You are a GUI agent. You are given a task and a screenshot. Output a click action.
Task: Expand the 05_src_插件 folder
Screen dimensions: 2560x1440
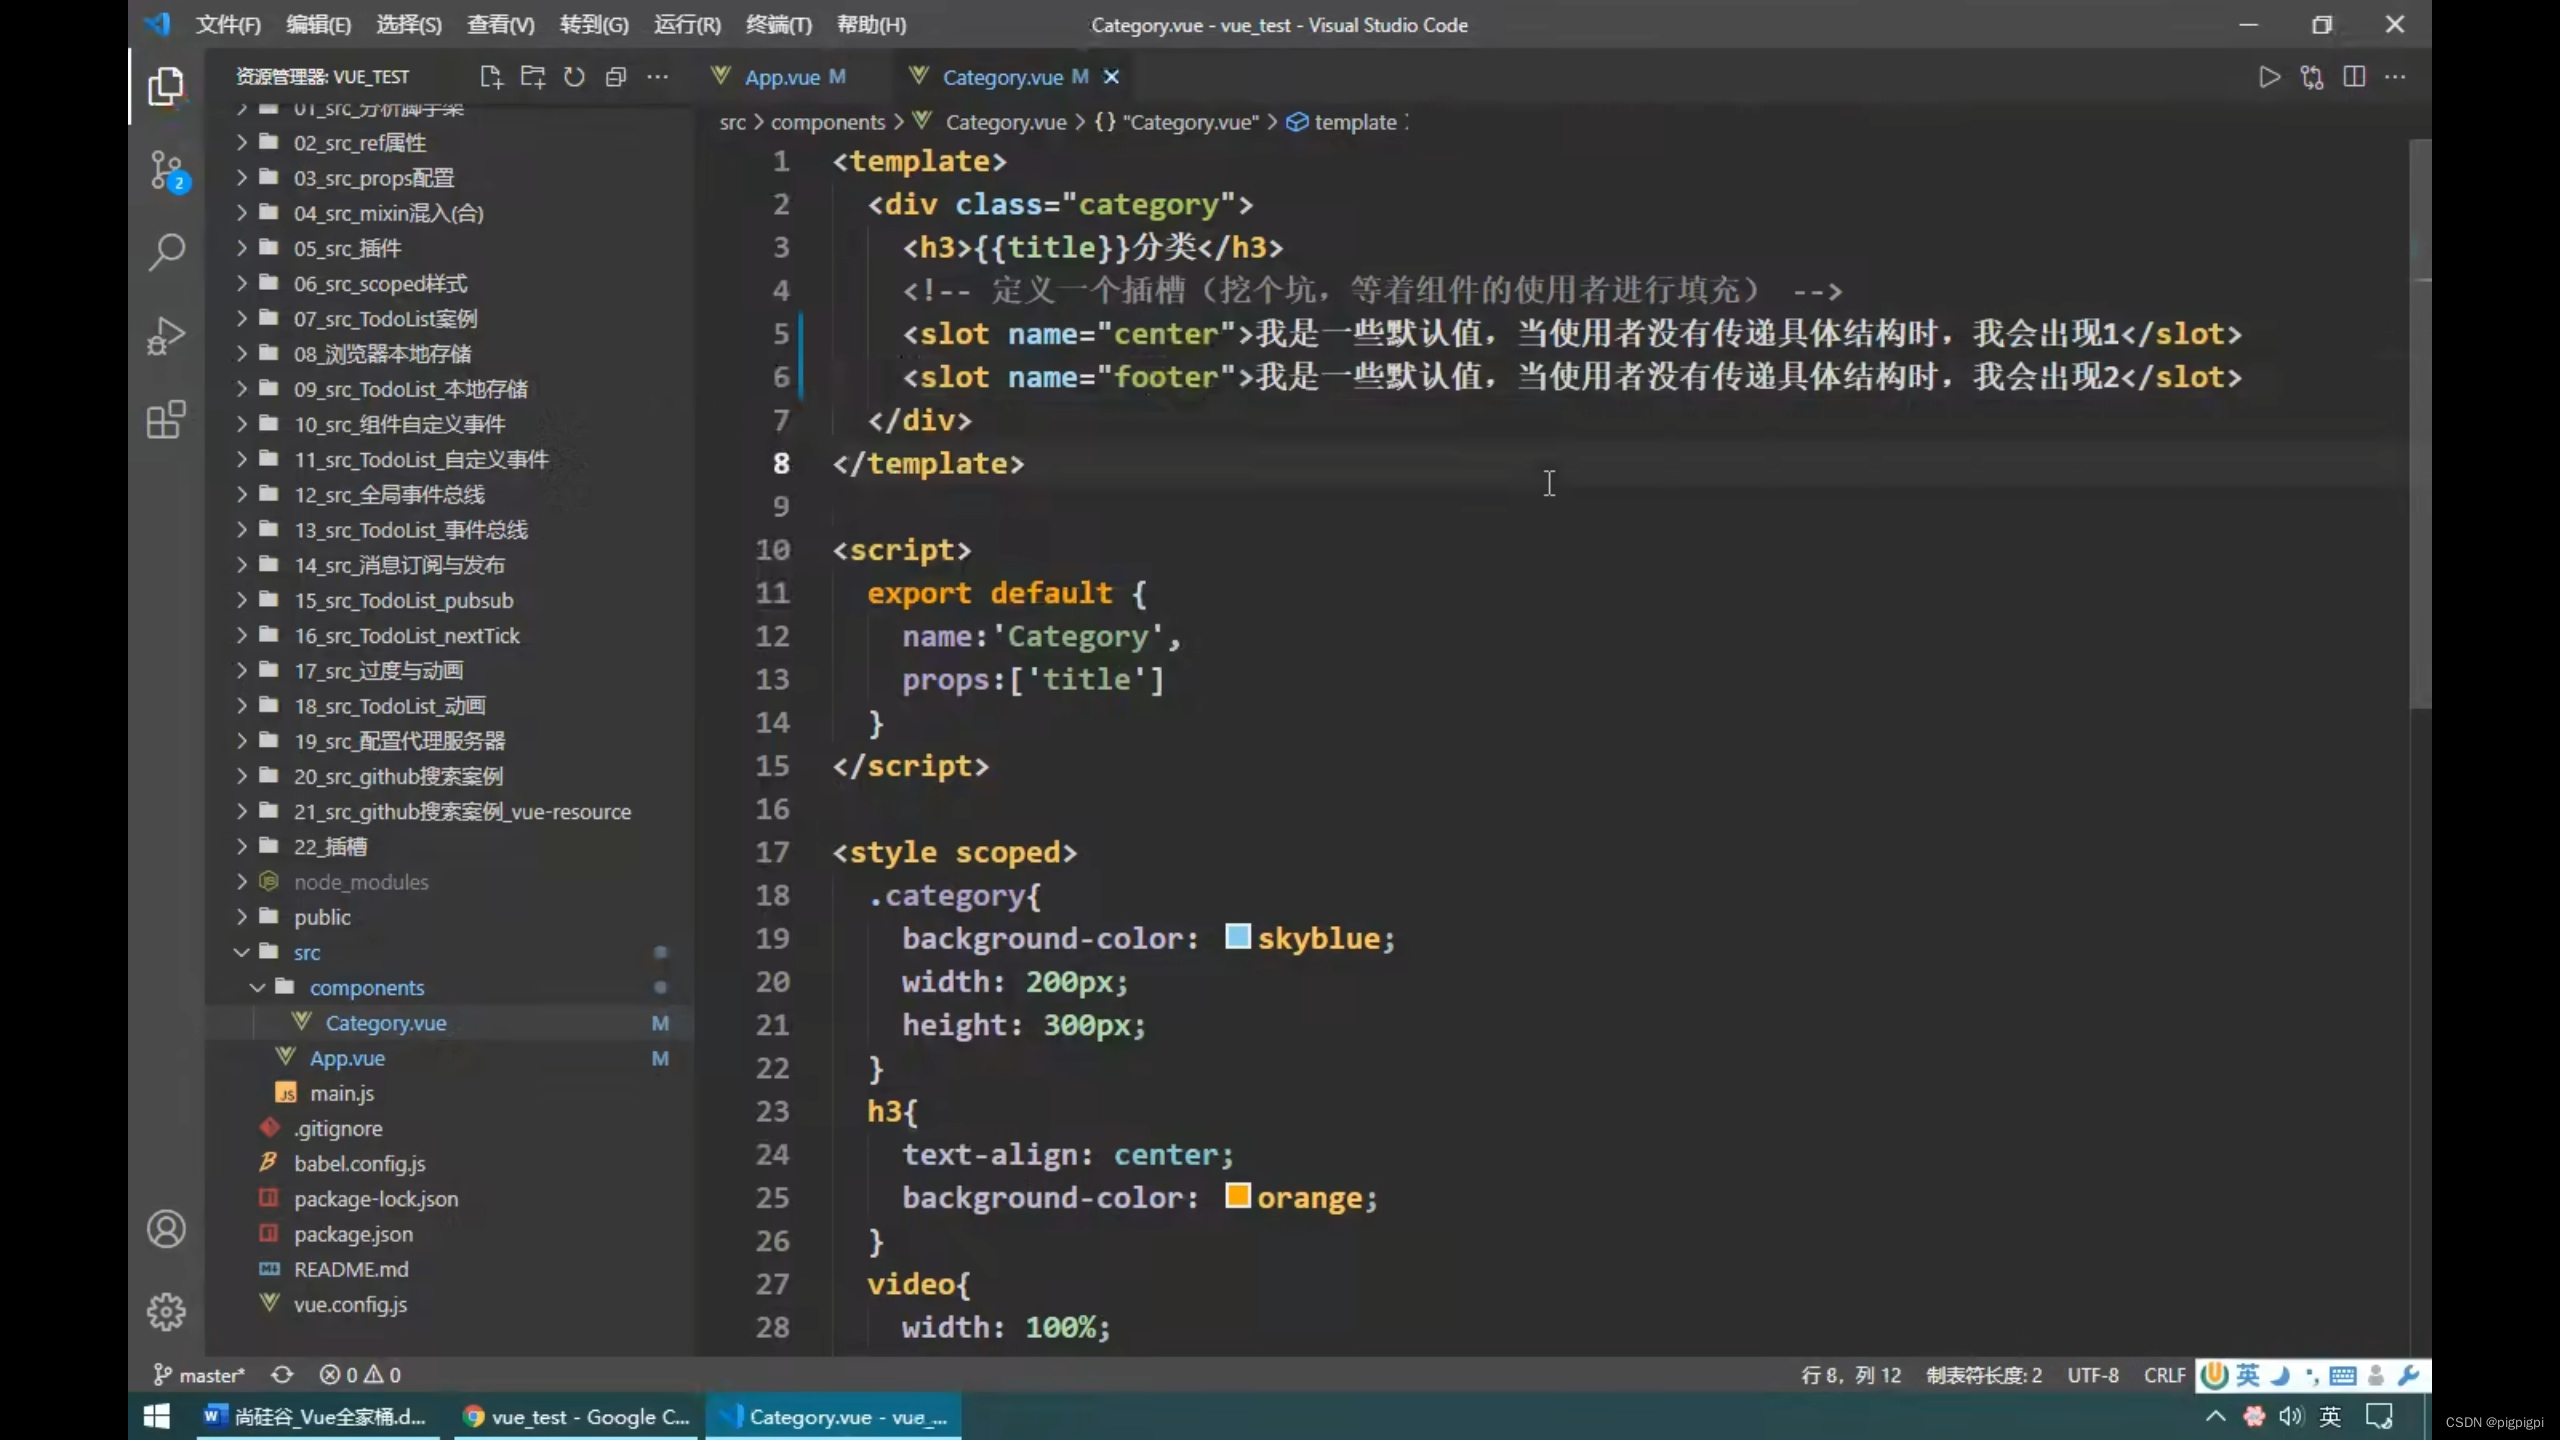[449, 248]
